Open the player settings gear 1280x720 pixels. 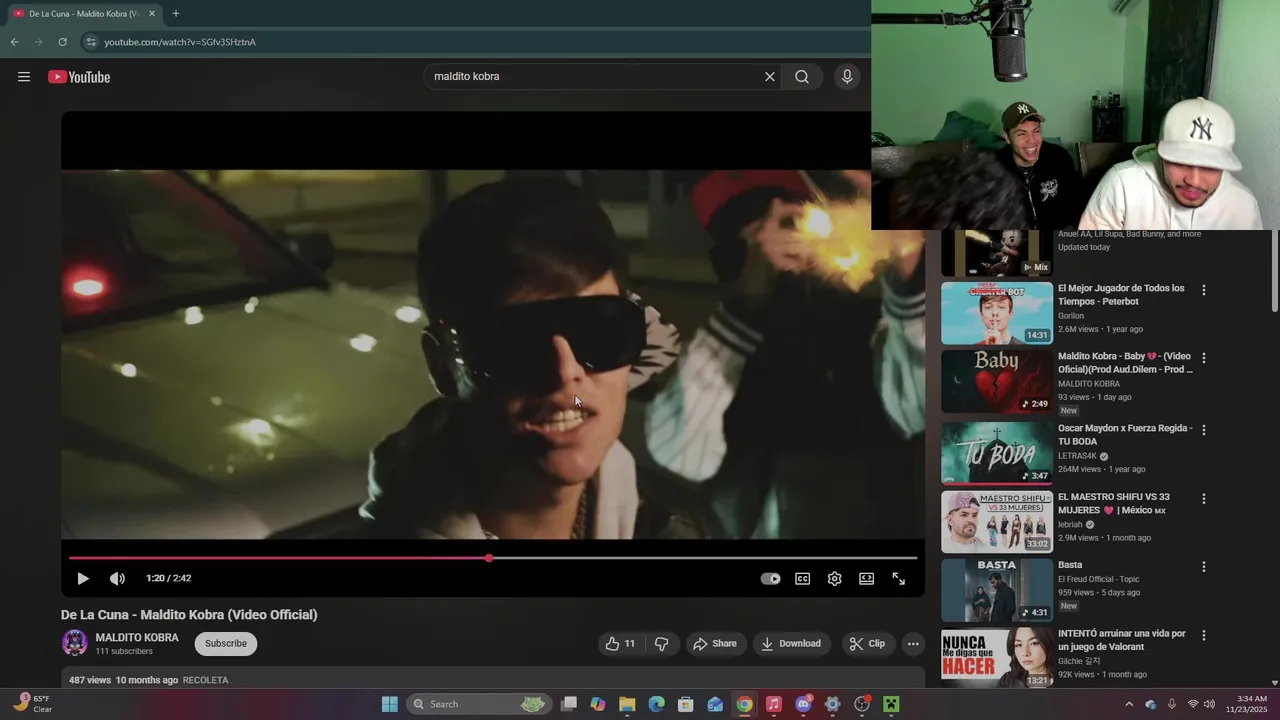(x=834, y=578)
